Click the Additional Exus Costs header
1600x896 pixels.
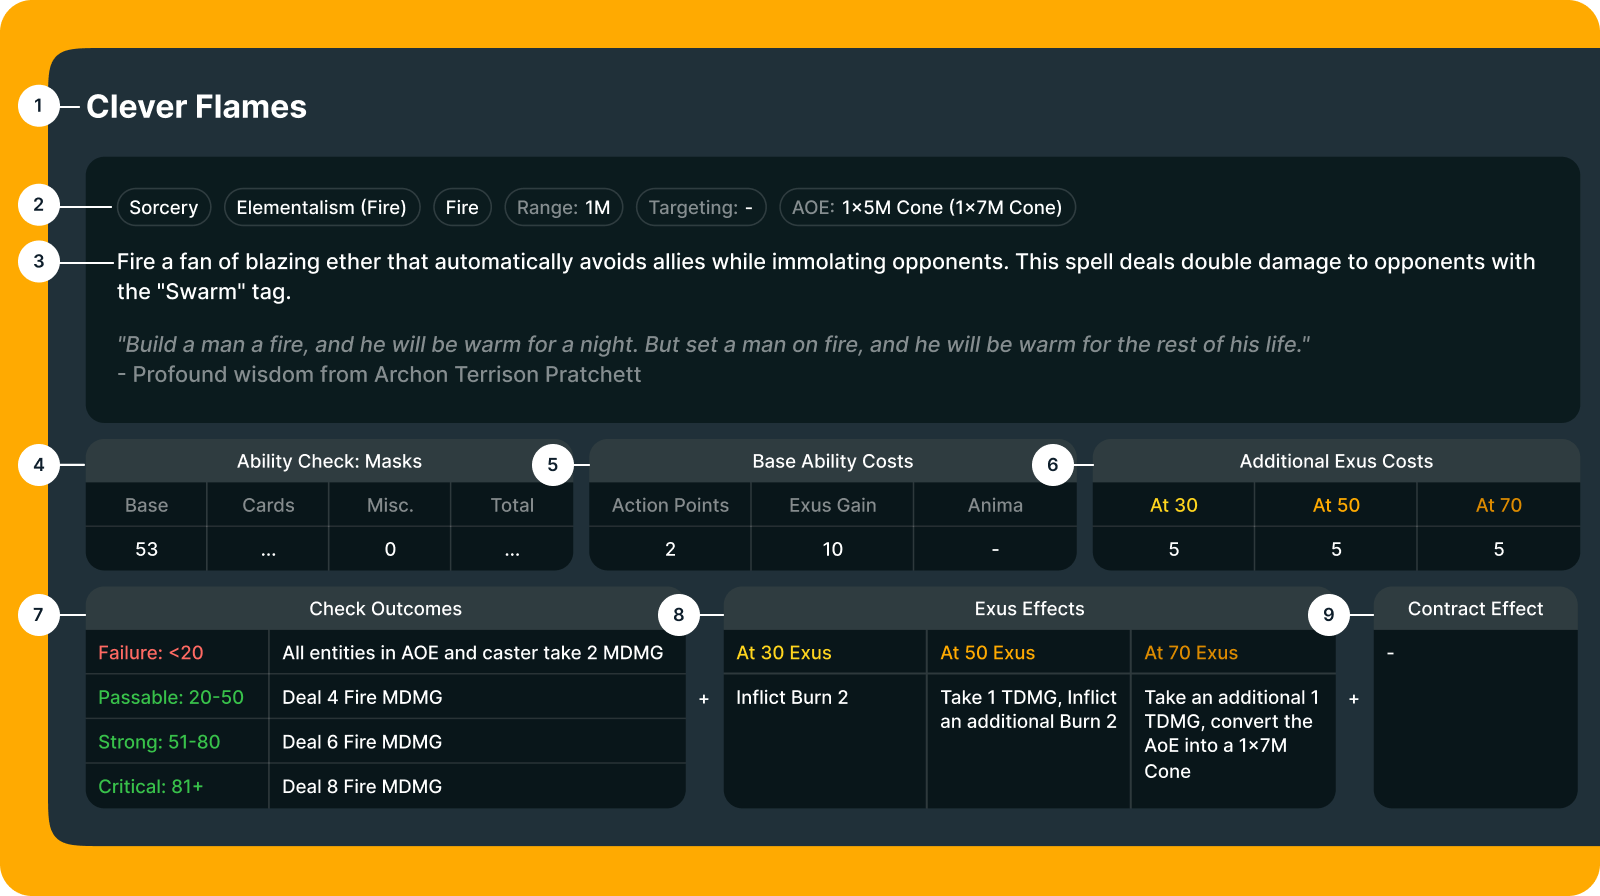click(x=1336, y=461)
